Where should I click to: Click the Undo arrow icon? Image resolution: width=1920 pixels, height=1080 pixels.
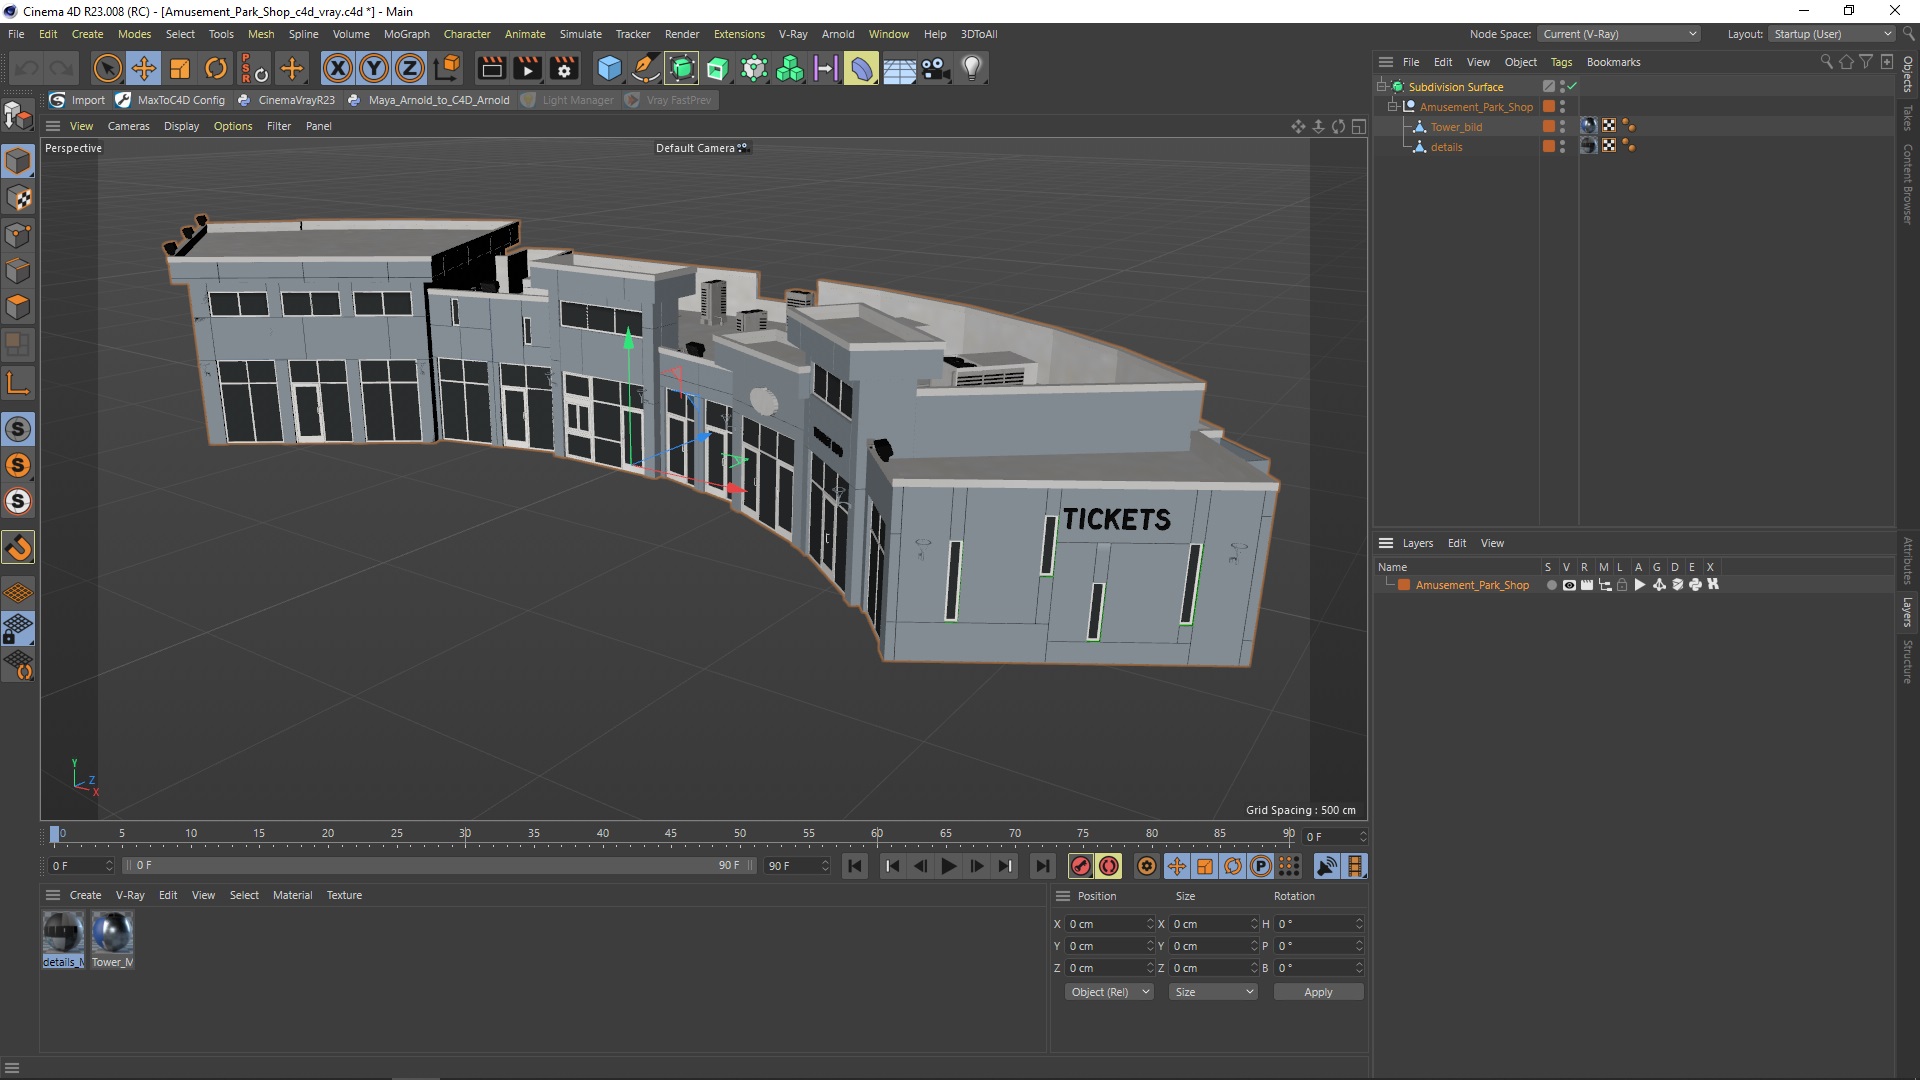(26, 68)
